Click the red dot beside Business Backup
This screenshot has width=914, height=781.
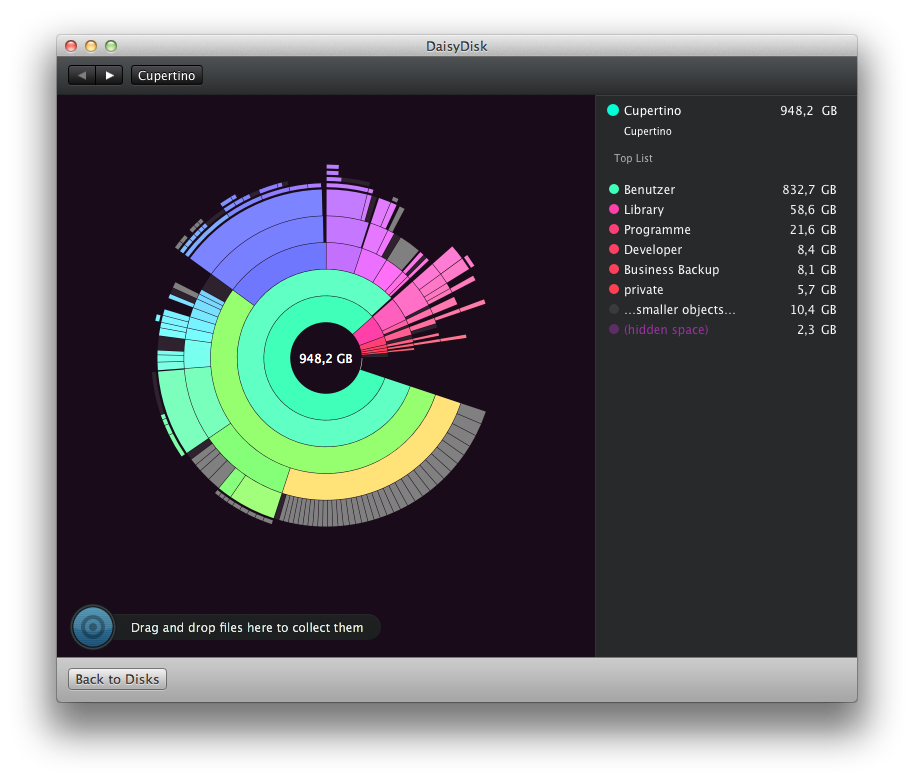coord(614,269)
